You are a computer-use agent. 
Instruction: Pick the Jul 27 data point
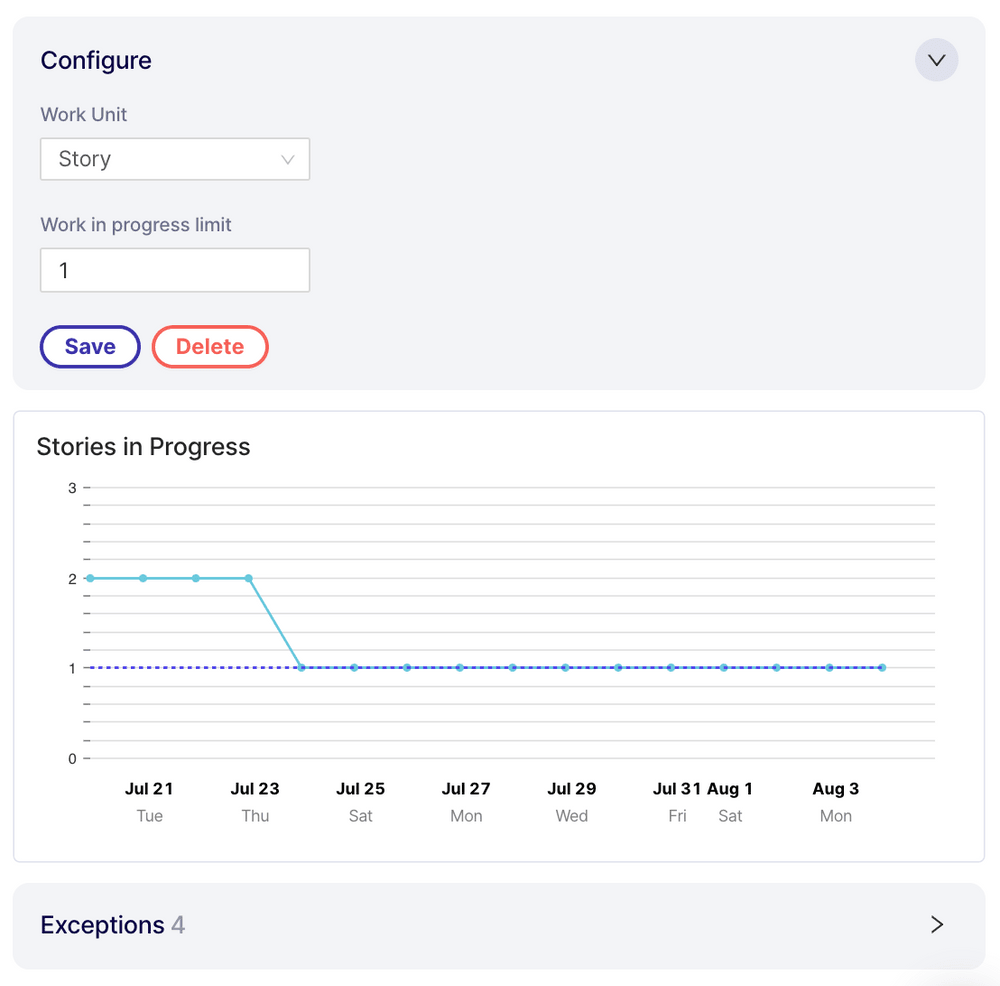pos(460,667)
